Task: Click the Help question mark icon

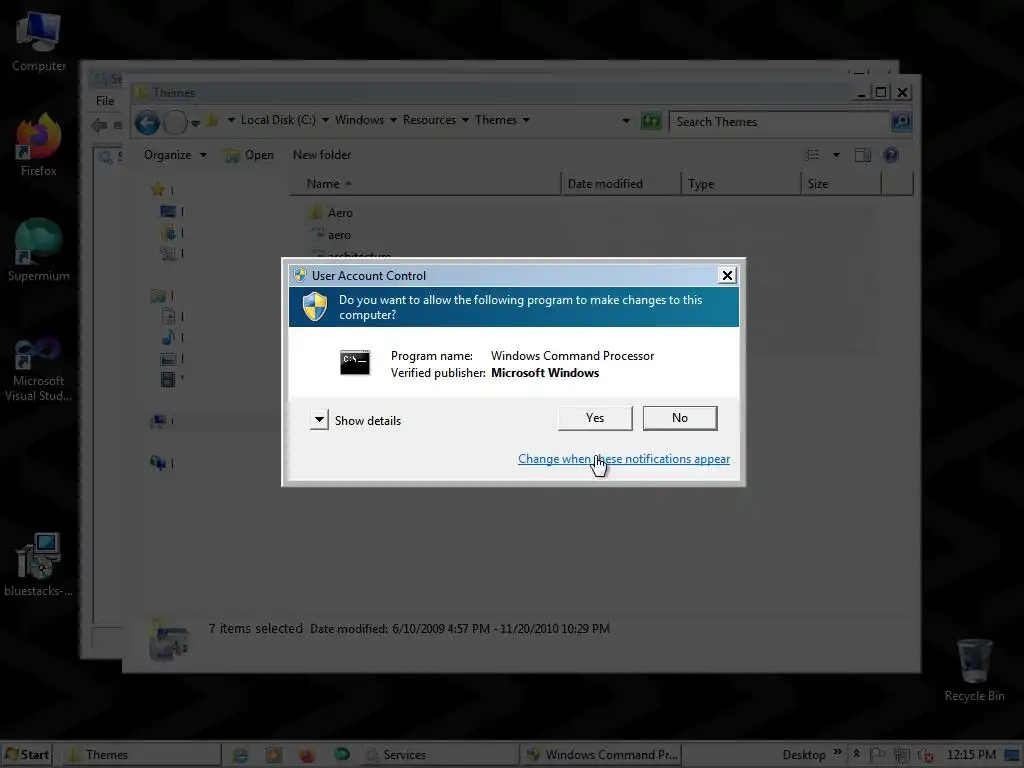Action: pyautogui.click(x=891, y=155)
